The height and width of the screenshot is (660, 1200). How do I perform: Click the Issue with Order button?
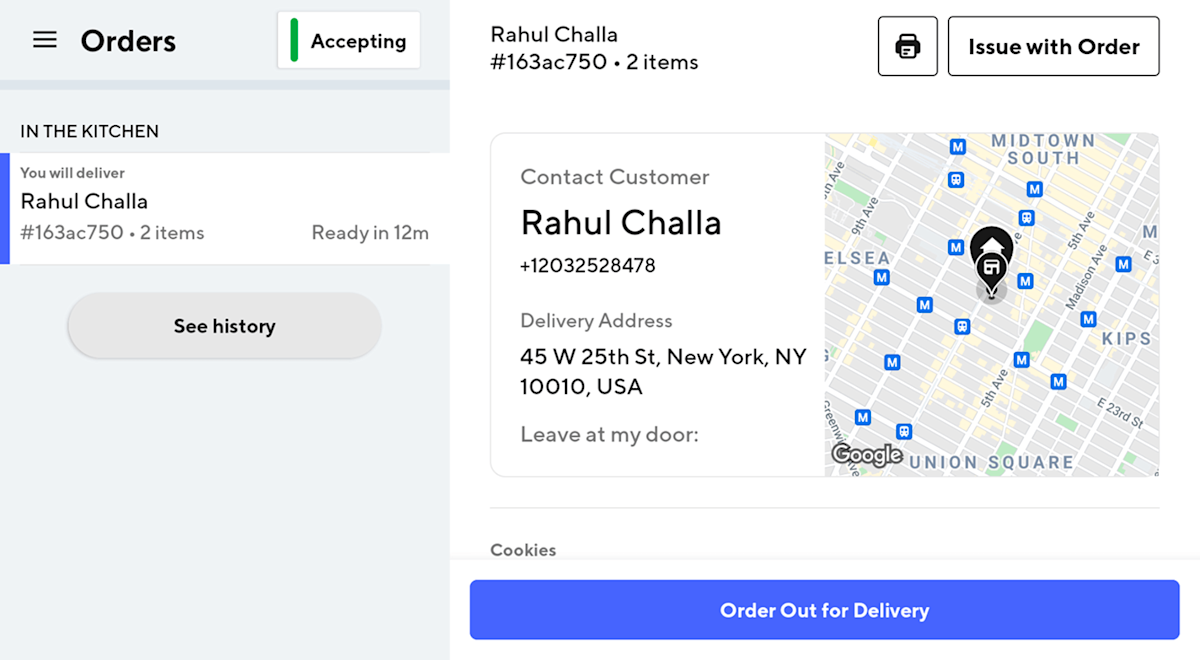coord(1053,45)
